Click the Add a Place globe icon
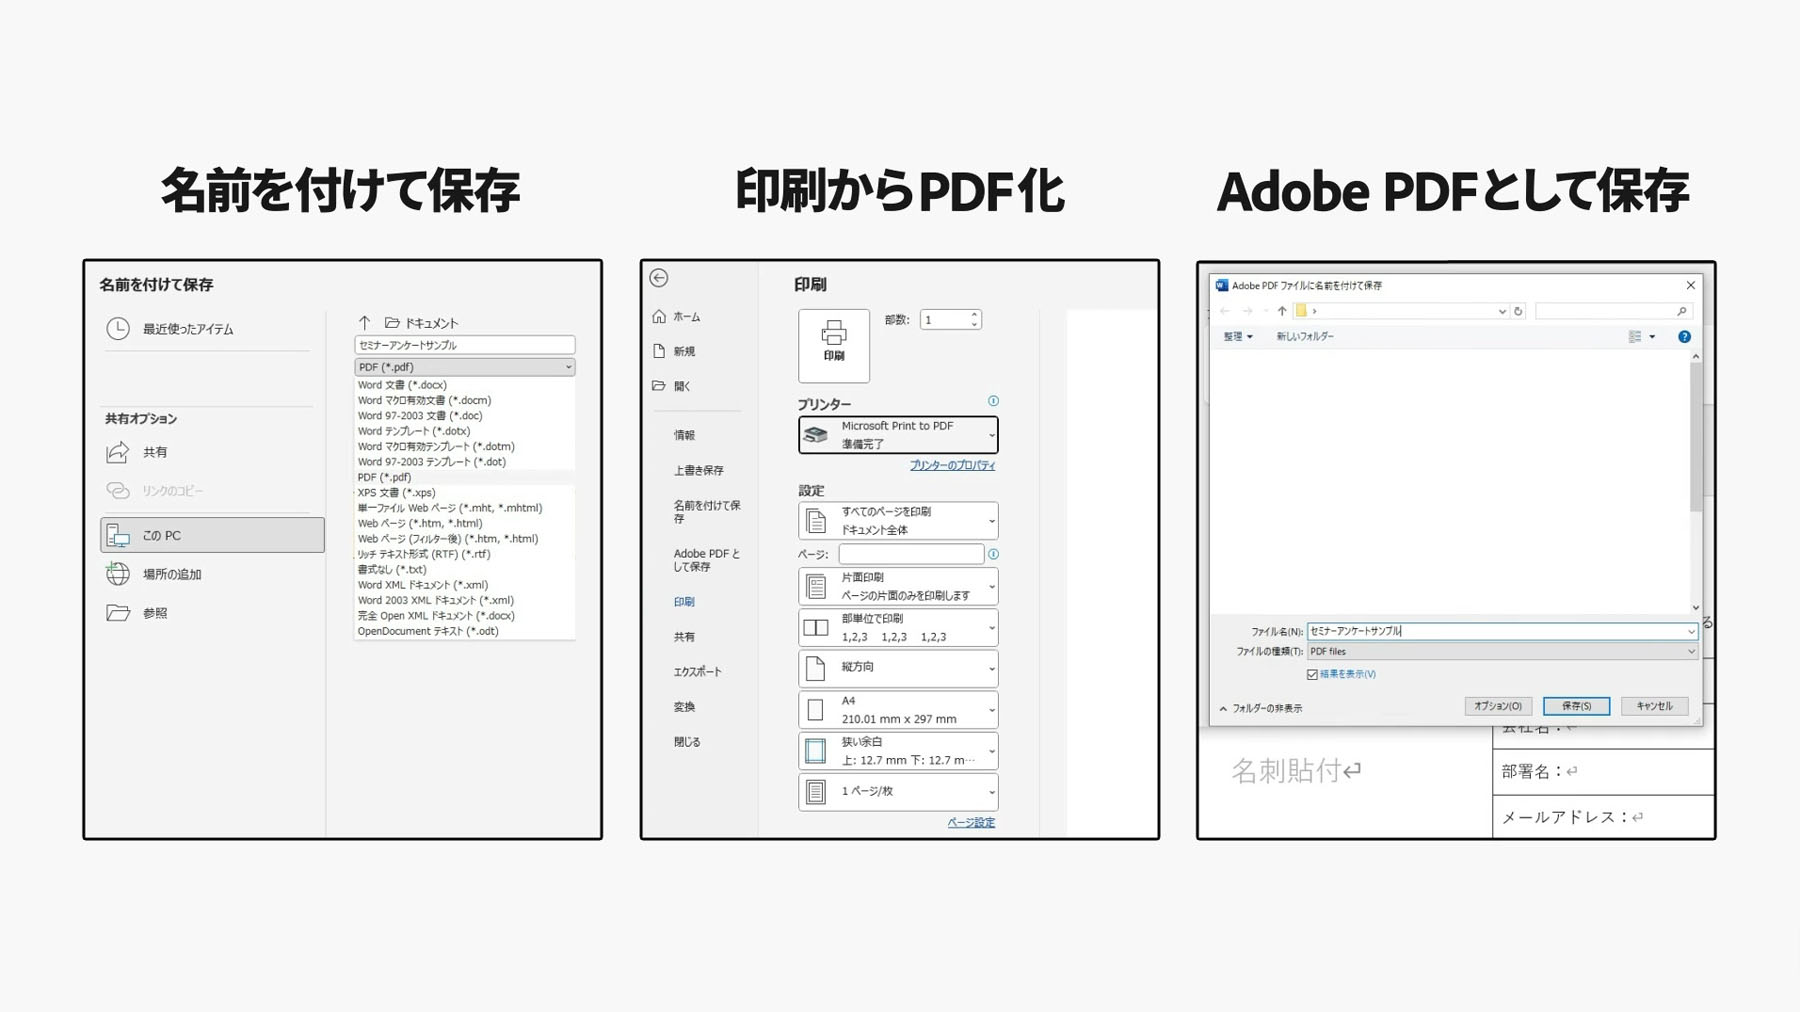This screenshot has height=1012, width=1800. [118, 574]
